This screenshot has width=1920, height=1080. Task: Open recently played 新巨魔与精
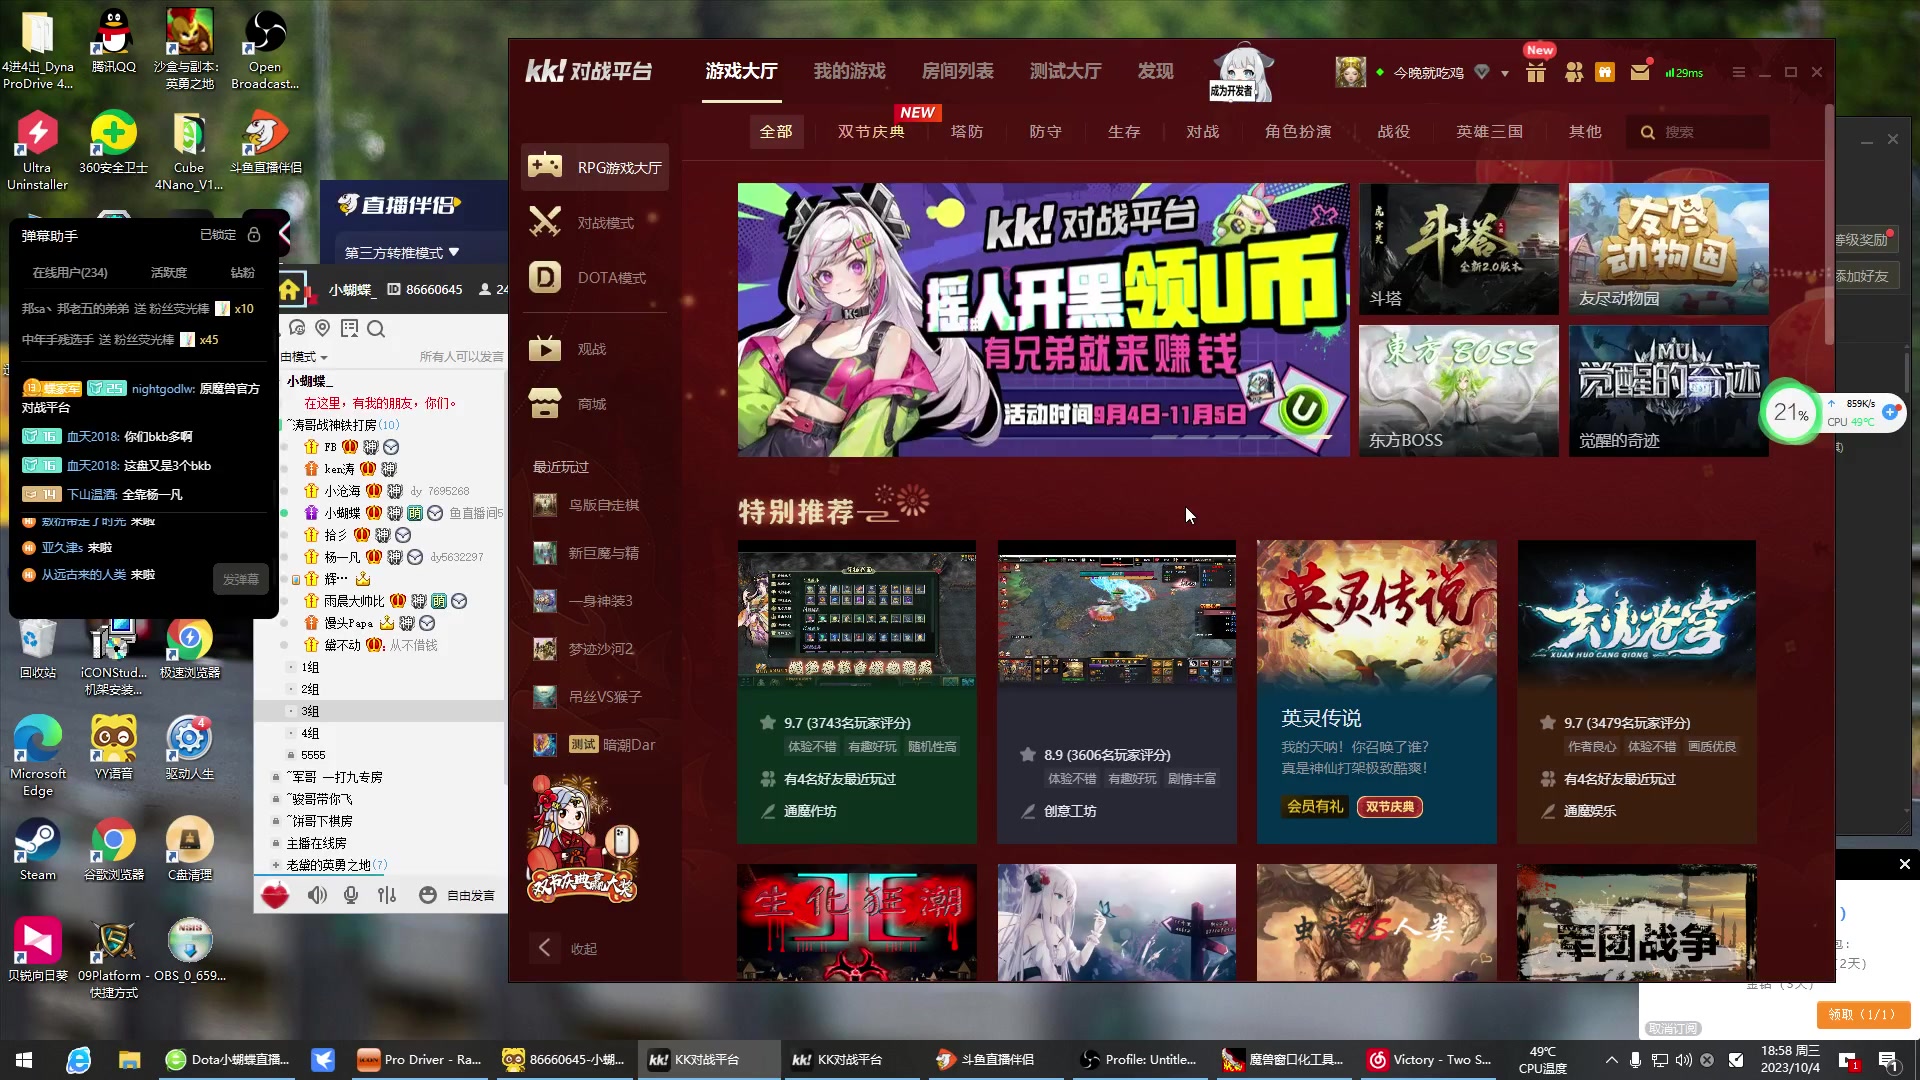click(x=587, y=553)
